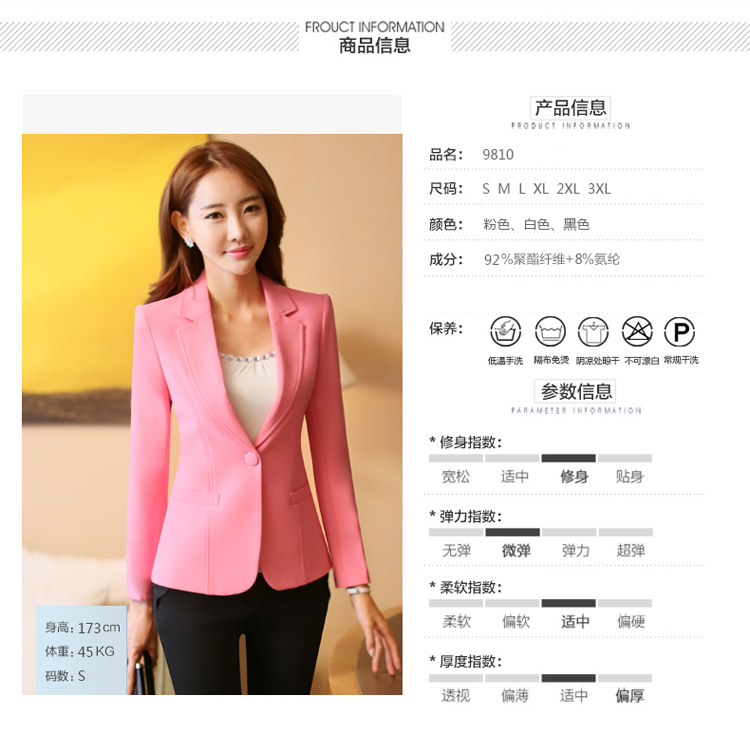750x752 pixels.
Task: Click the dry-in-shade shirt icon
Action: coord(593,331)
